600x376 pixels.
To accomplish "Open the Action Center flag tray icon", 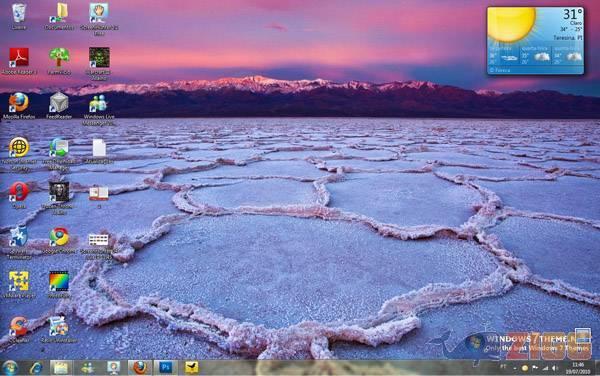I will 535,368.
